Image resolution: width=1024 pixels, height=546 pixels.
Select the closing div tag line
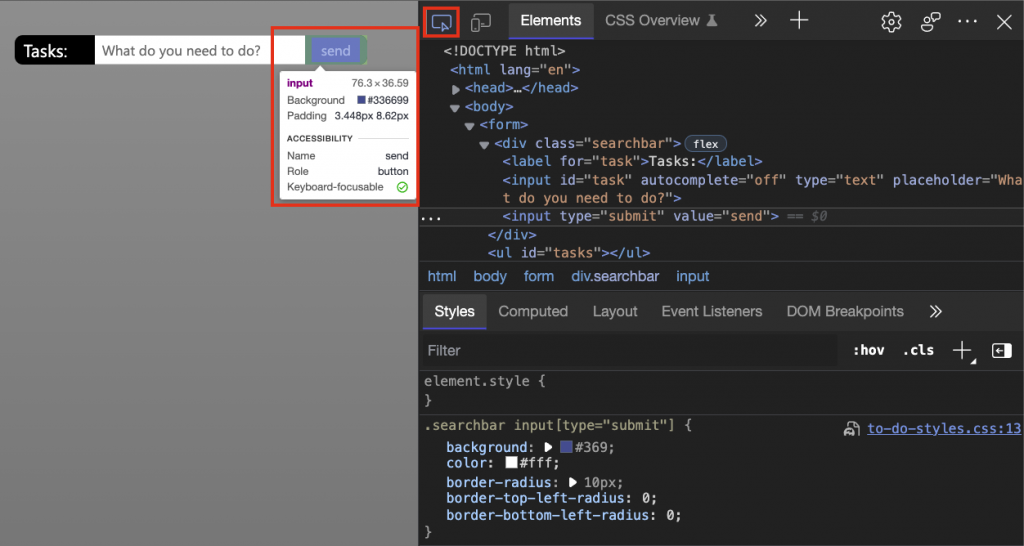pyautogui.click(x=512, y=234)
